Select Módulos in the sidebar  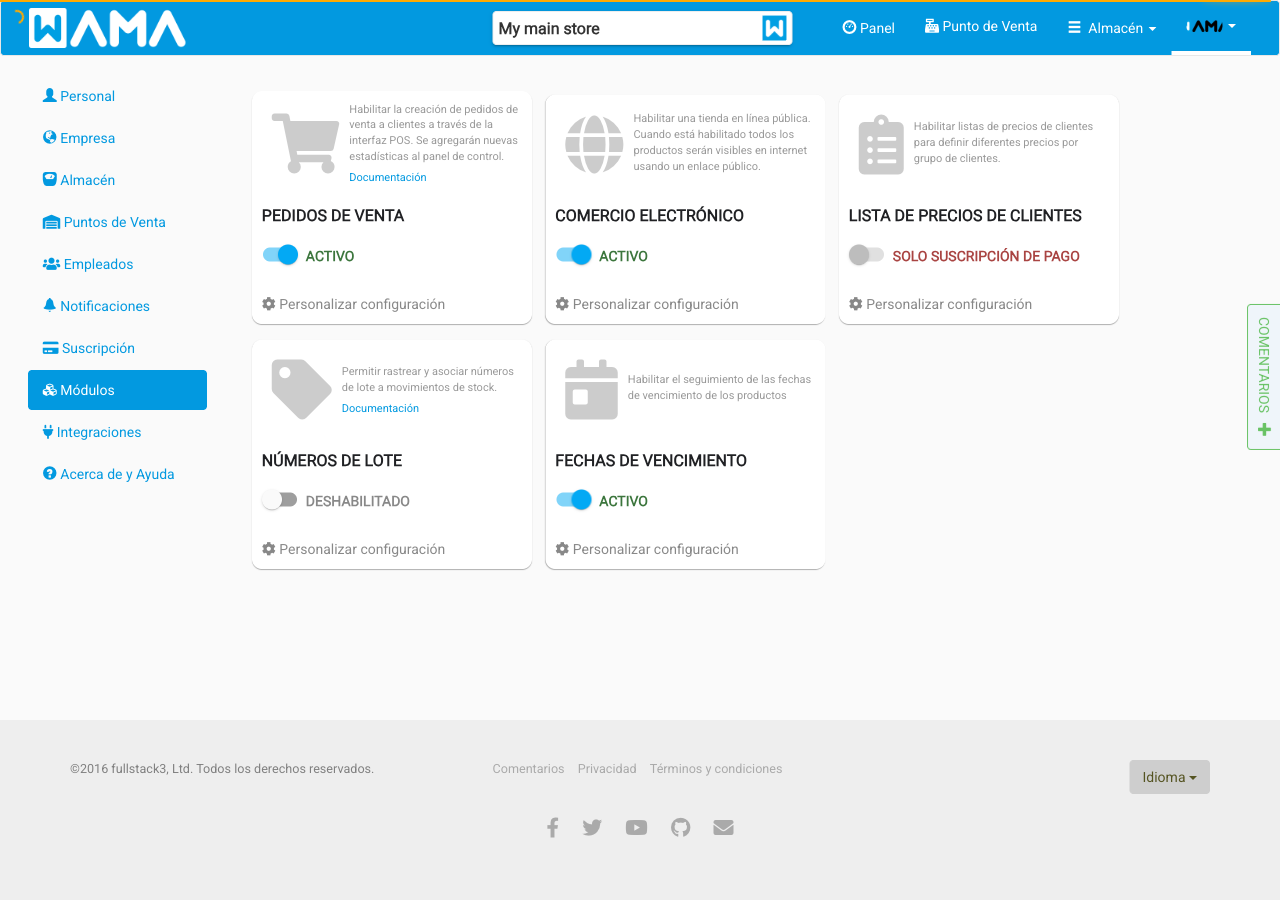point(117,390)
